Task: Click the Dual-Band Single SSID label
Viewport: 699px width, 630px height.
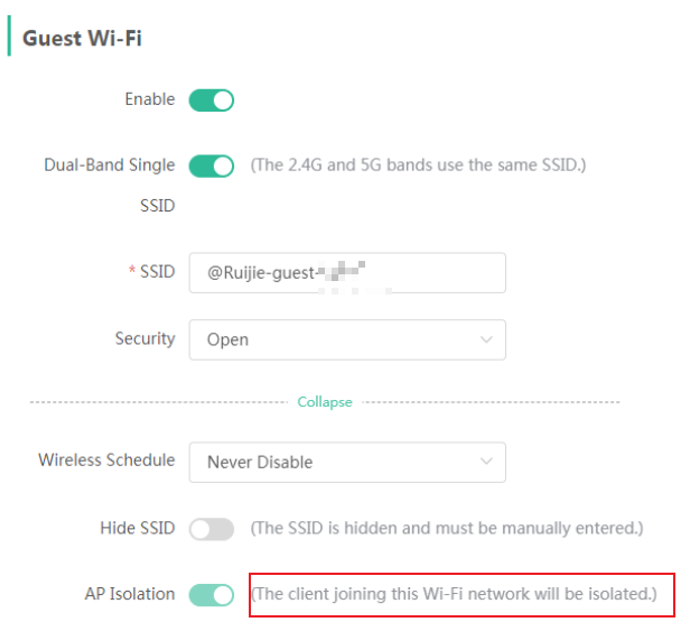Action: tap(109, 165)
